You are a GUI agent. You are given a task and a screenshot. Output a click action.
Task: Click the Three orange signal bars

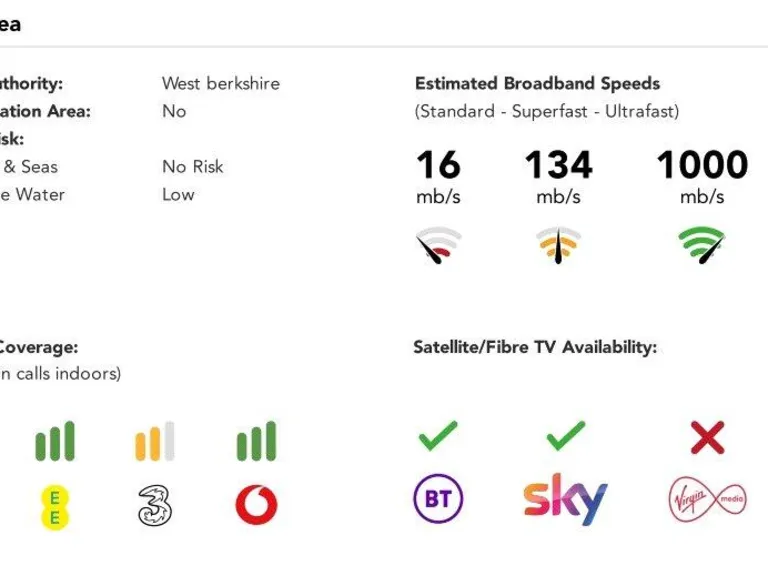[155, 442]
